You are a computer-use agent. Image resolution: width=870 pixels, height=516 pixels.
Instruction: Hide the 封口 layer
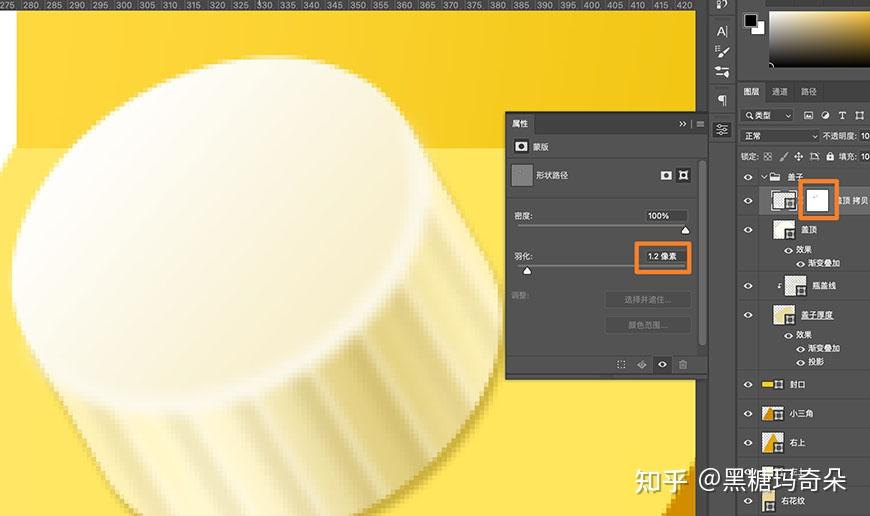point(748,385)
